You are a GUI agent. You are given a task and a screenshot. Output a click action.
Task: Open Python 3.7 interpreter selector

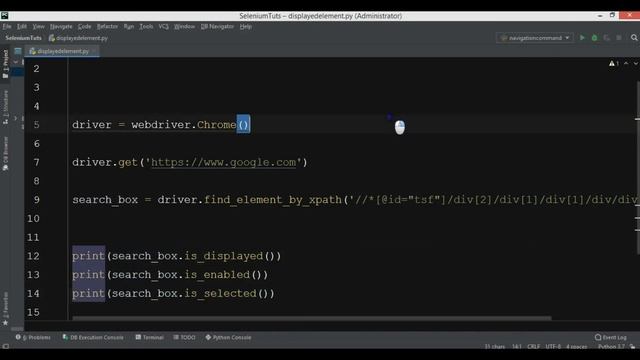611,347
